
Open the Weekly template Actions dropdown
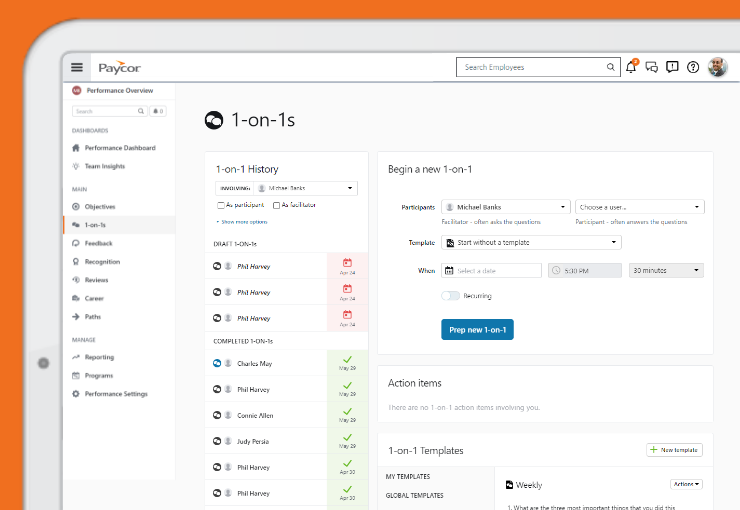(686, 484)
